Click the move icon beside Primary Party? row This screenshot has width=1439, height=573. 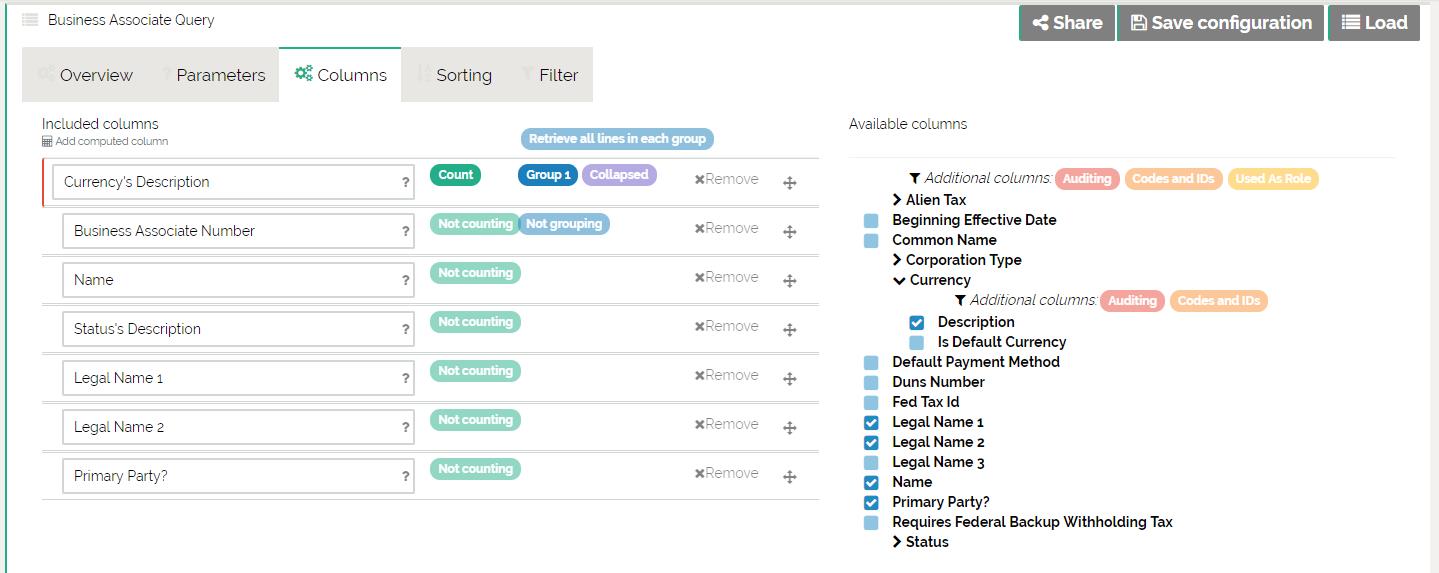click(x=789, y=477)
